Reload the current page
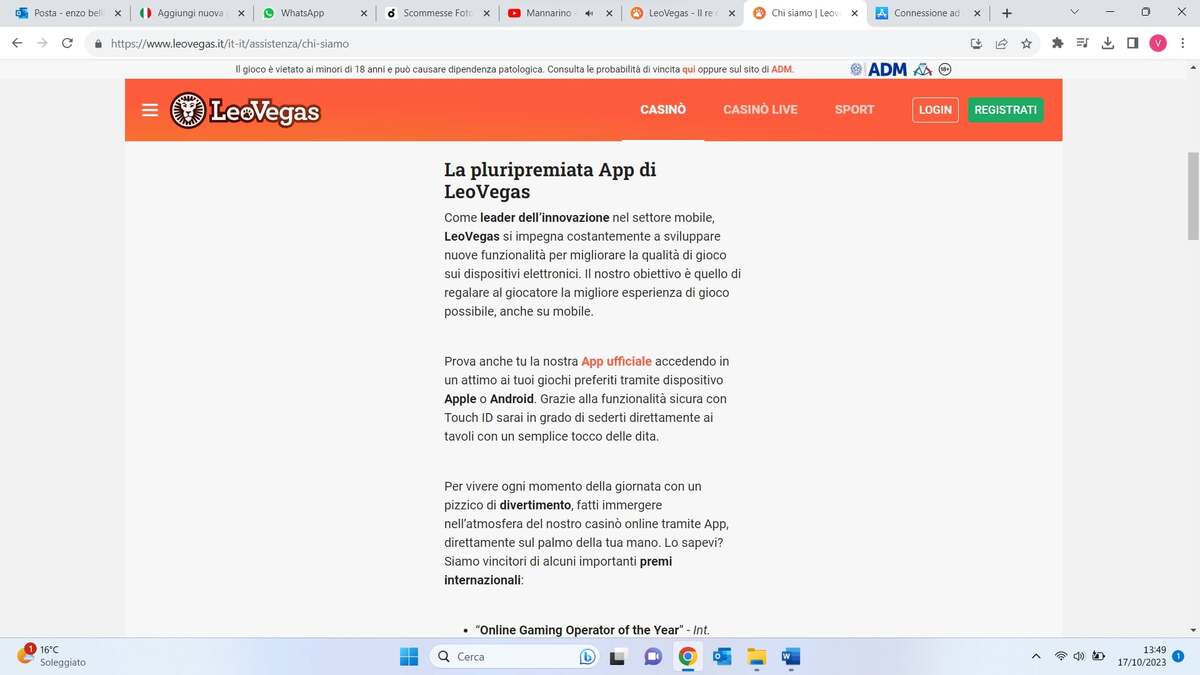Screen dimensions: 1200x675 tap(67, 43)
